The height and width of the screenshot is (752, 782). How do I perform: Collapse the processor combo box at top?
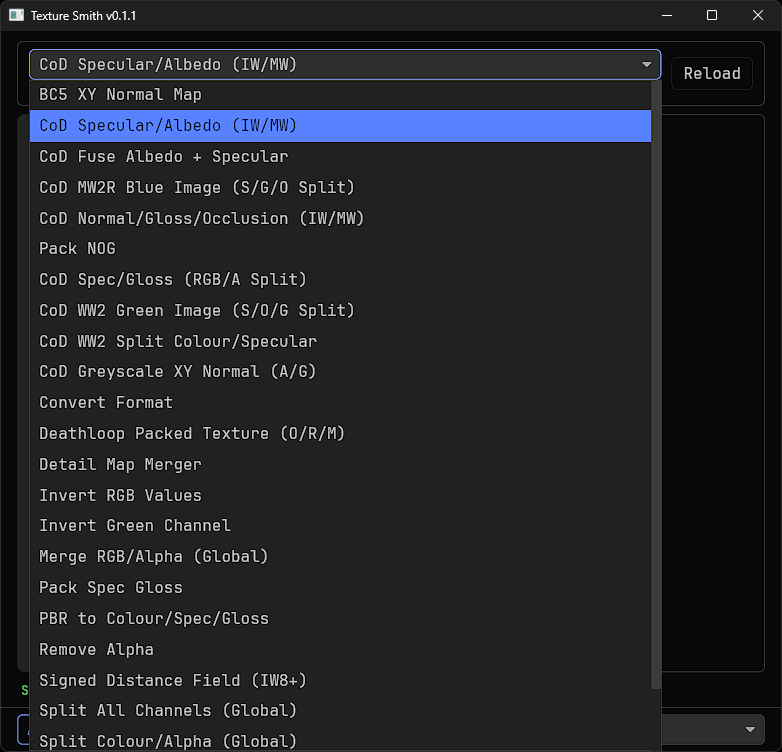pyautogui.click(x=345, y=65)
